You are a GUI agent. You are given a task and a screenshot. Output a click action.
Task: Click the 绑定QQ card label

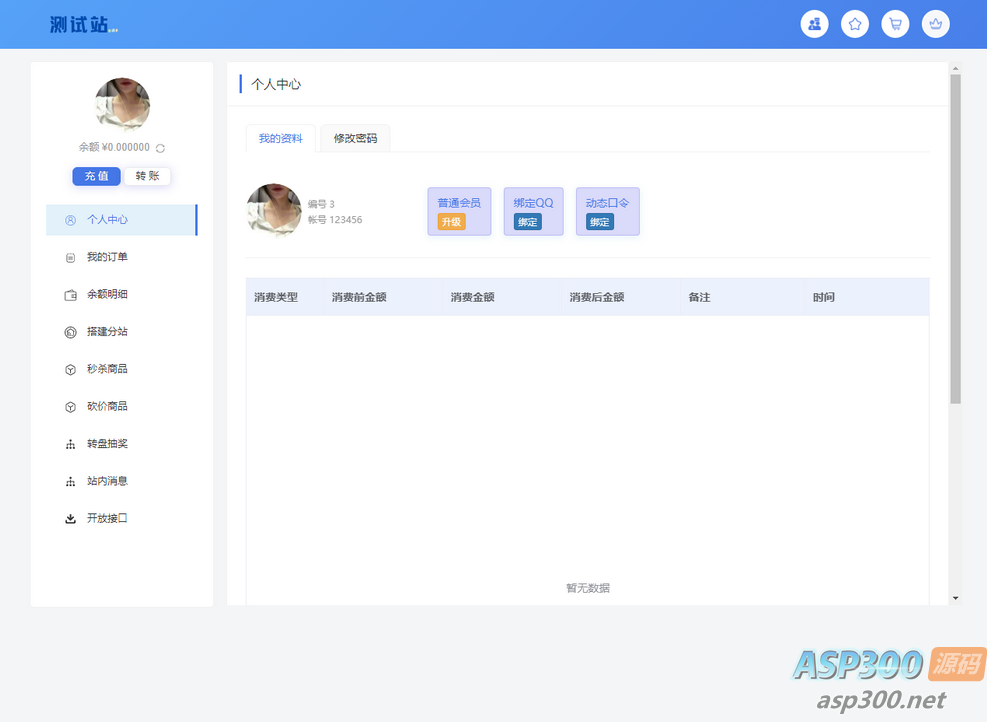[533, 203]
